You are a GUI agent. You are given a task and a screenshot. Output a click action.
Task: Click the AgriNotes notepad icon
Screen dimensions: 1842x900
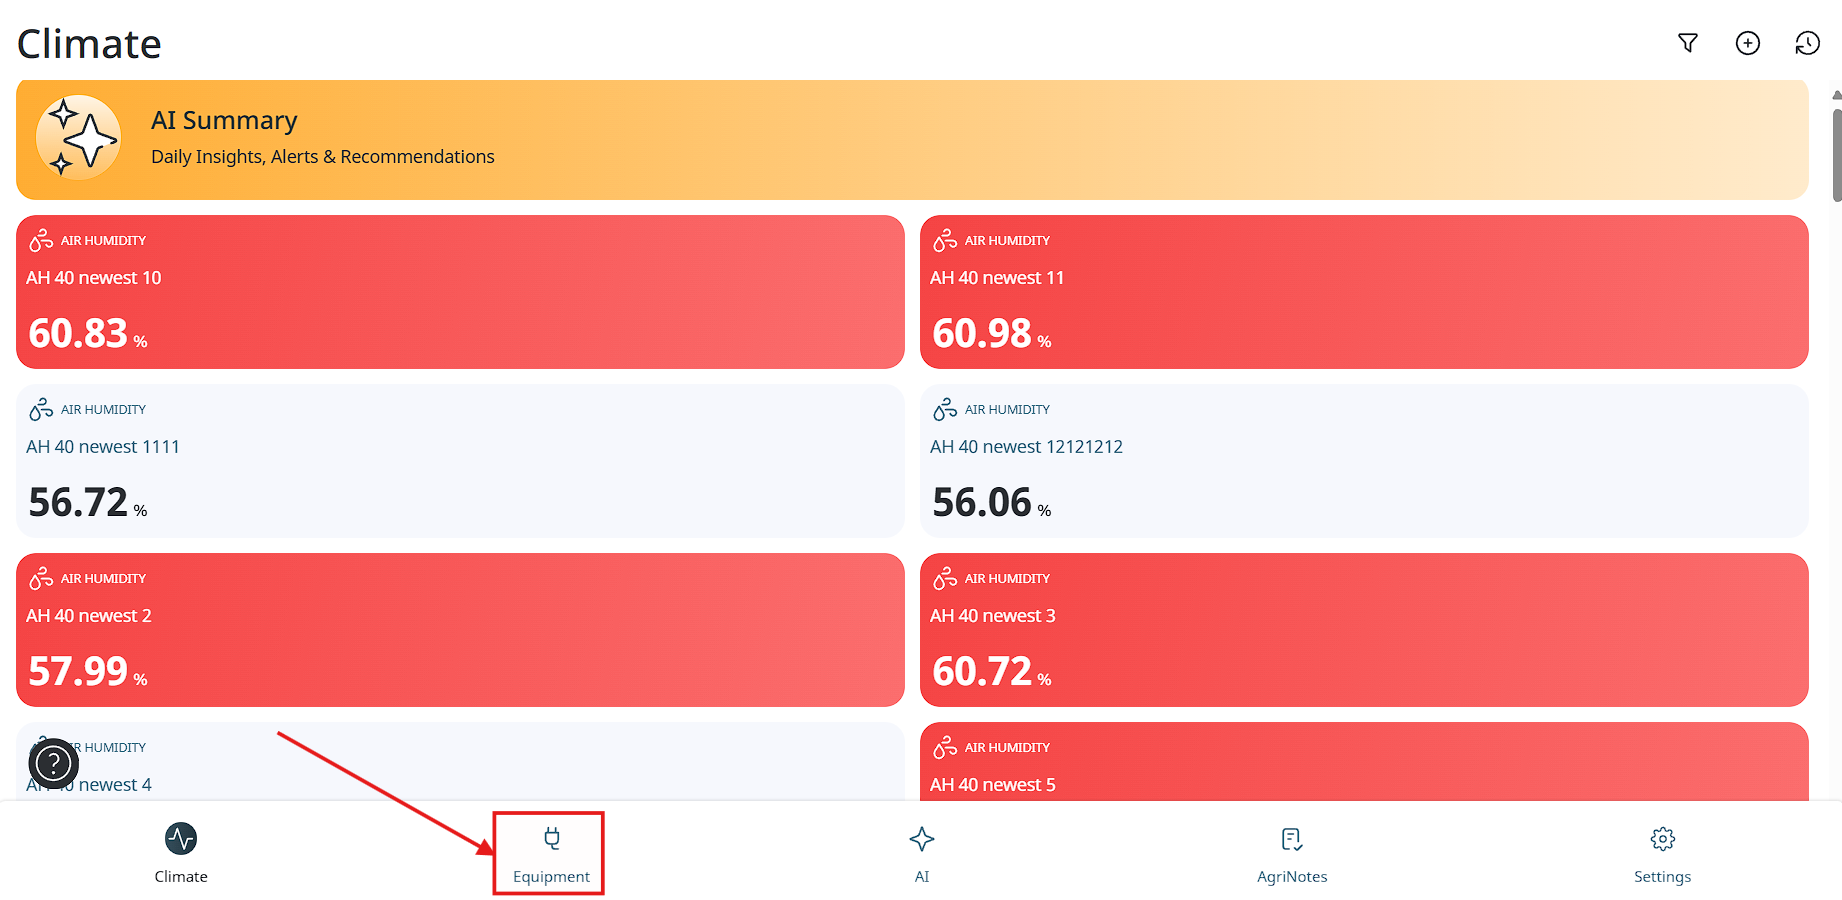pyautogui.click(x=1292, y=839)
